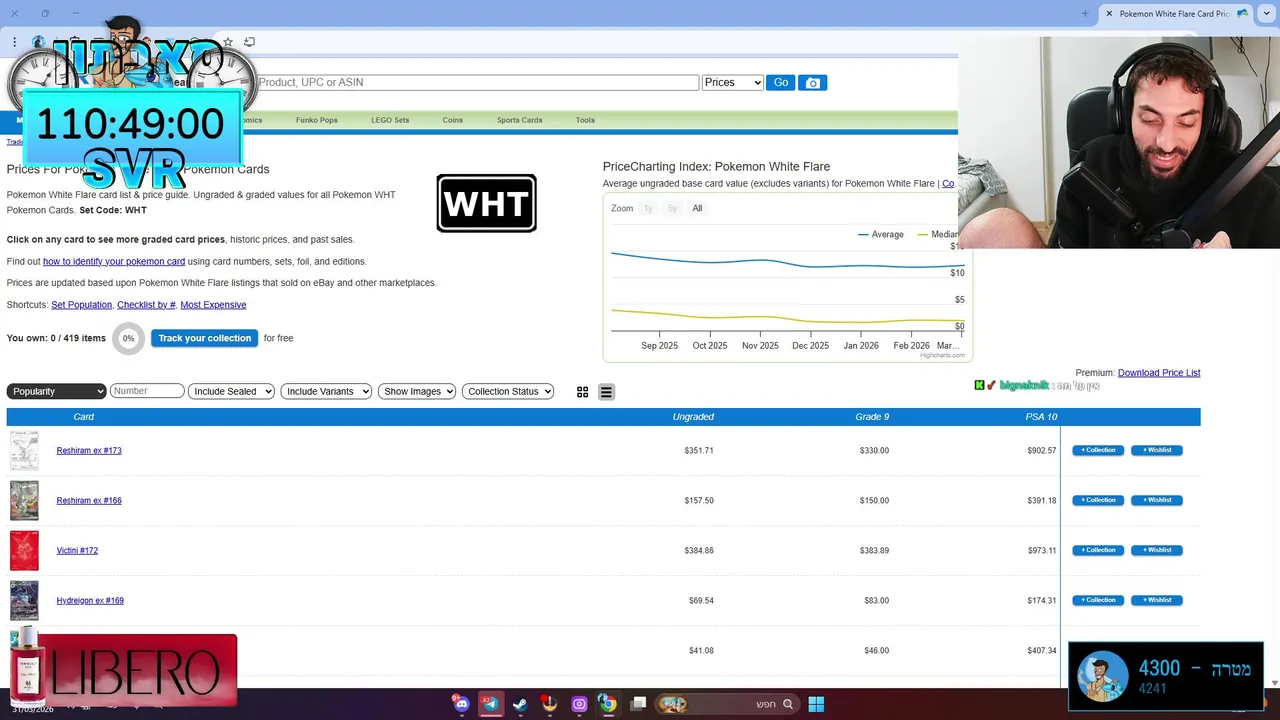Open the how to identify your pokemon card link
This screenshot has height=720, width=1280.
pos(114,261)
